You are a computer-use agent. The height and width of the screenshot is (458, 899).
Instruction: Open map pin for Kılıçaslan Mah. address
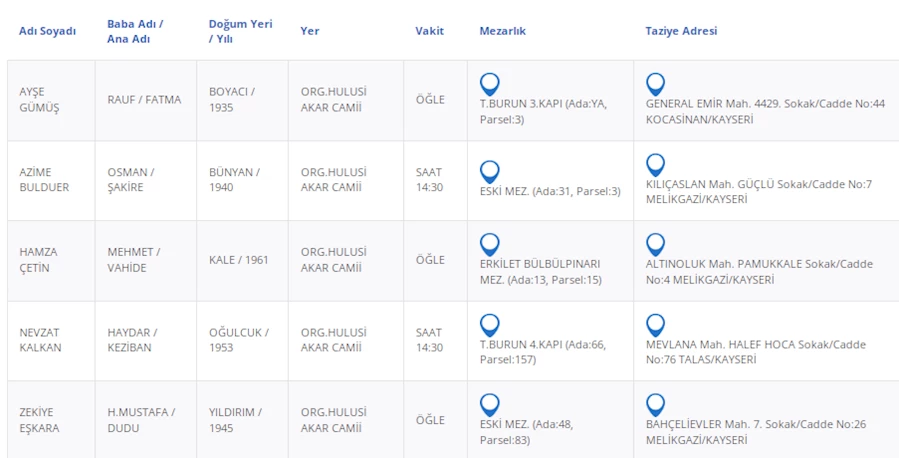click(x=655, y=165)
